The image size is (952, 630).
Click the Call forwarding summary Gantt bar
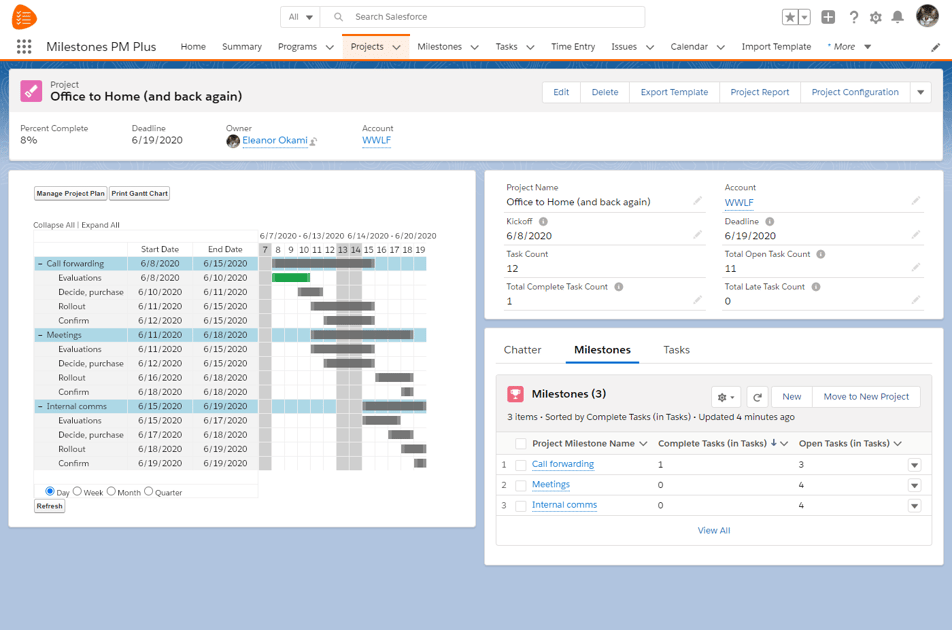click(323, 263)
